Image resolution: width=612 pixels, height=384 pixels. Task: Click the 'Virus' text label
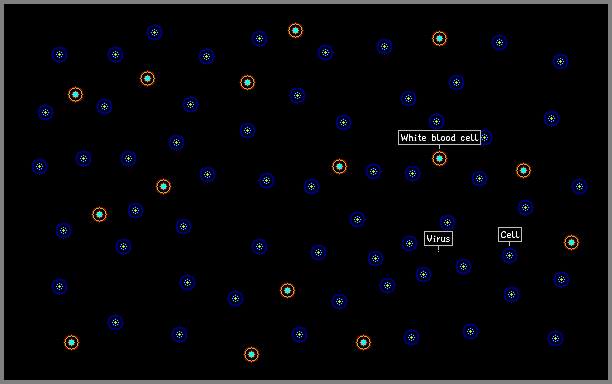click(438, 238)
